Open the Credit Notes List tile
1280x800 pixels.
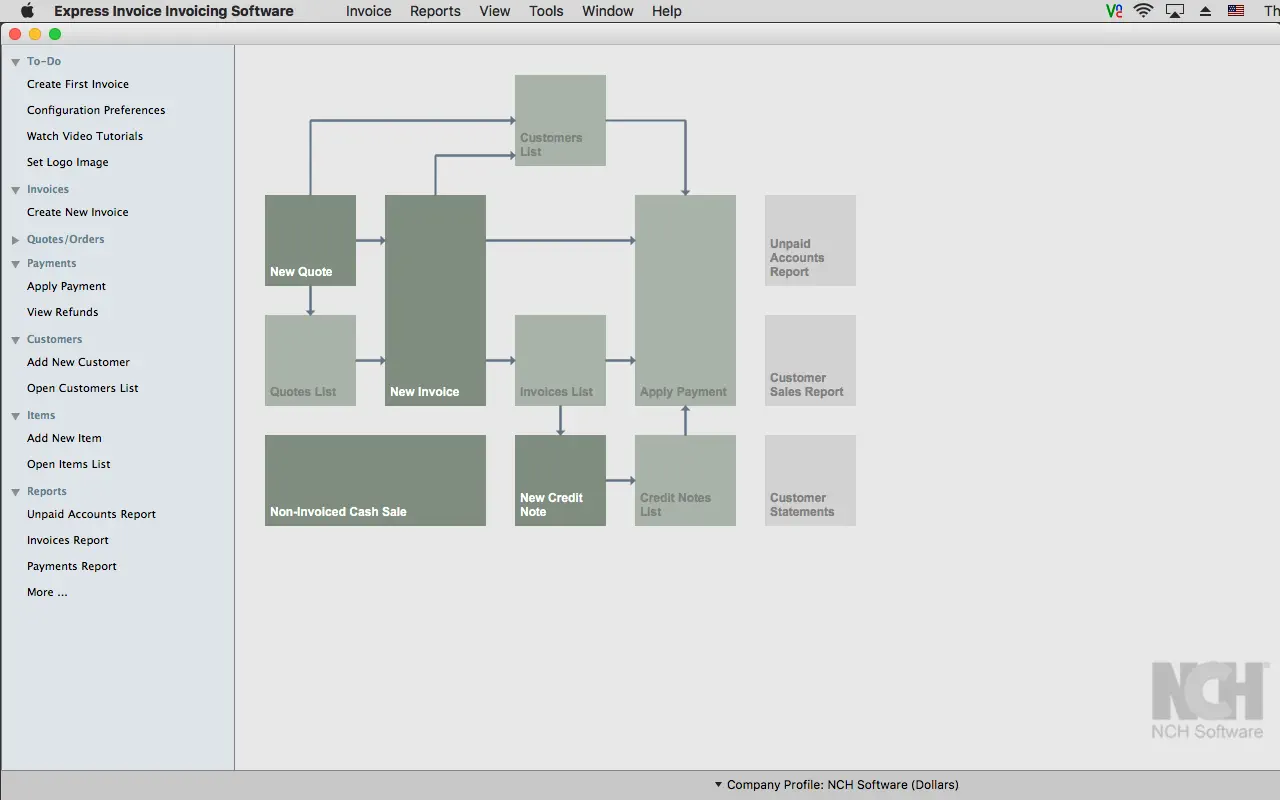point(685,480)
